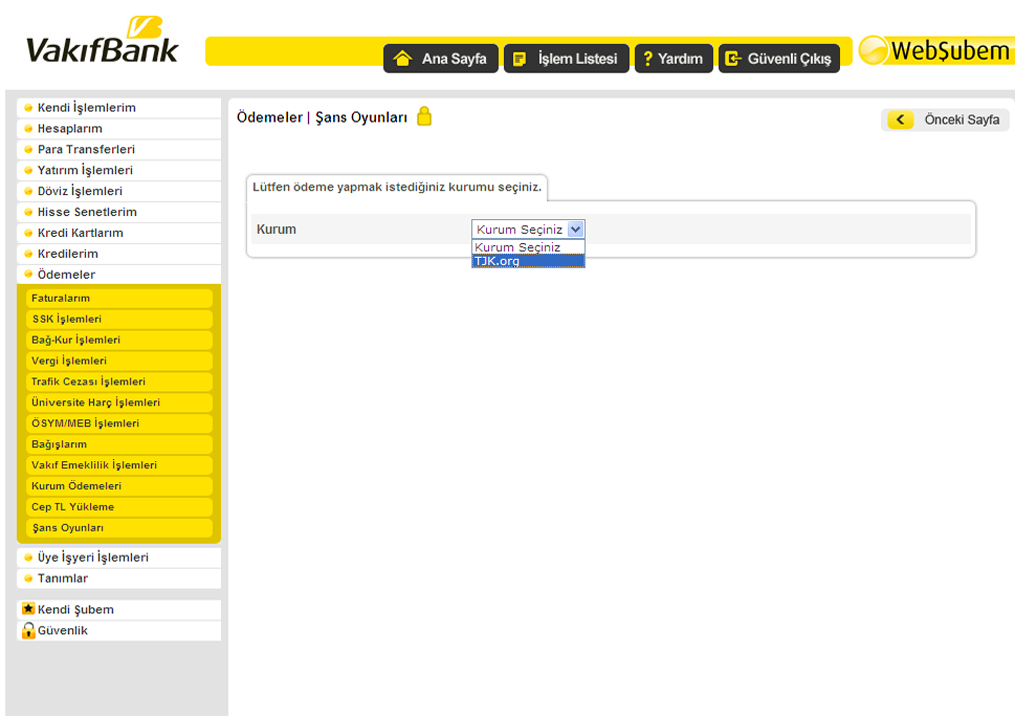1015x716 pixels.
Task: Click the home icon beside Ana Sayfa
Action: click(403, 59)
